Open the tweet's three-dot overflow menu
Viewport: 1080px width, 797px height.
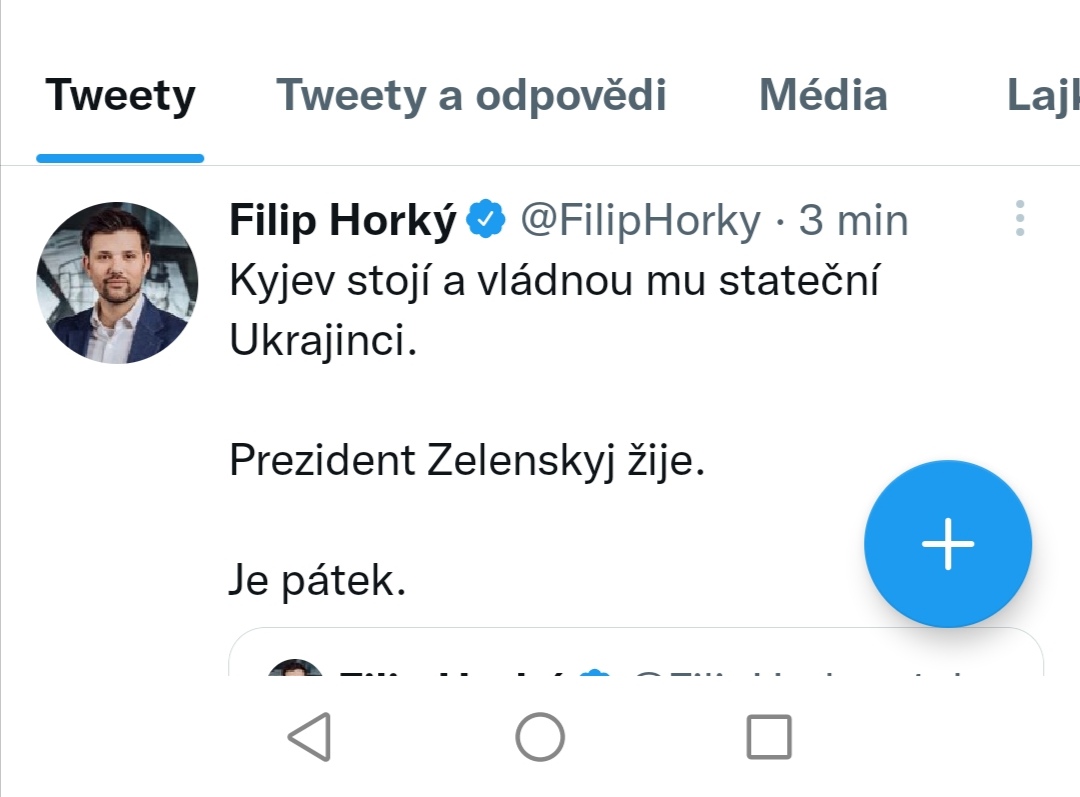(x=1019, y=218)
